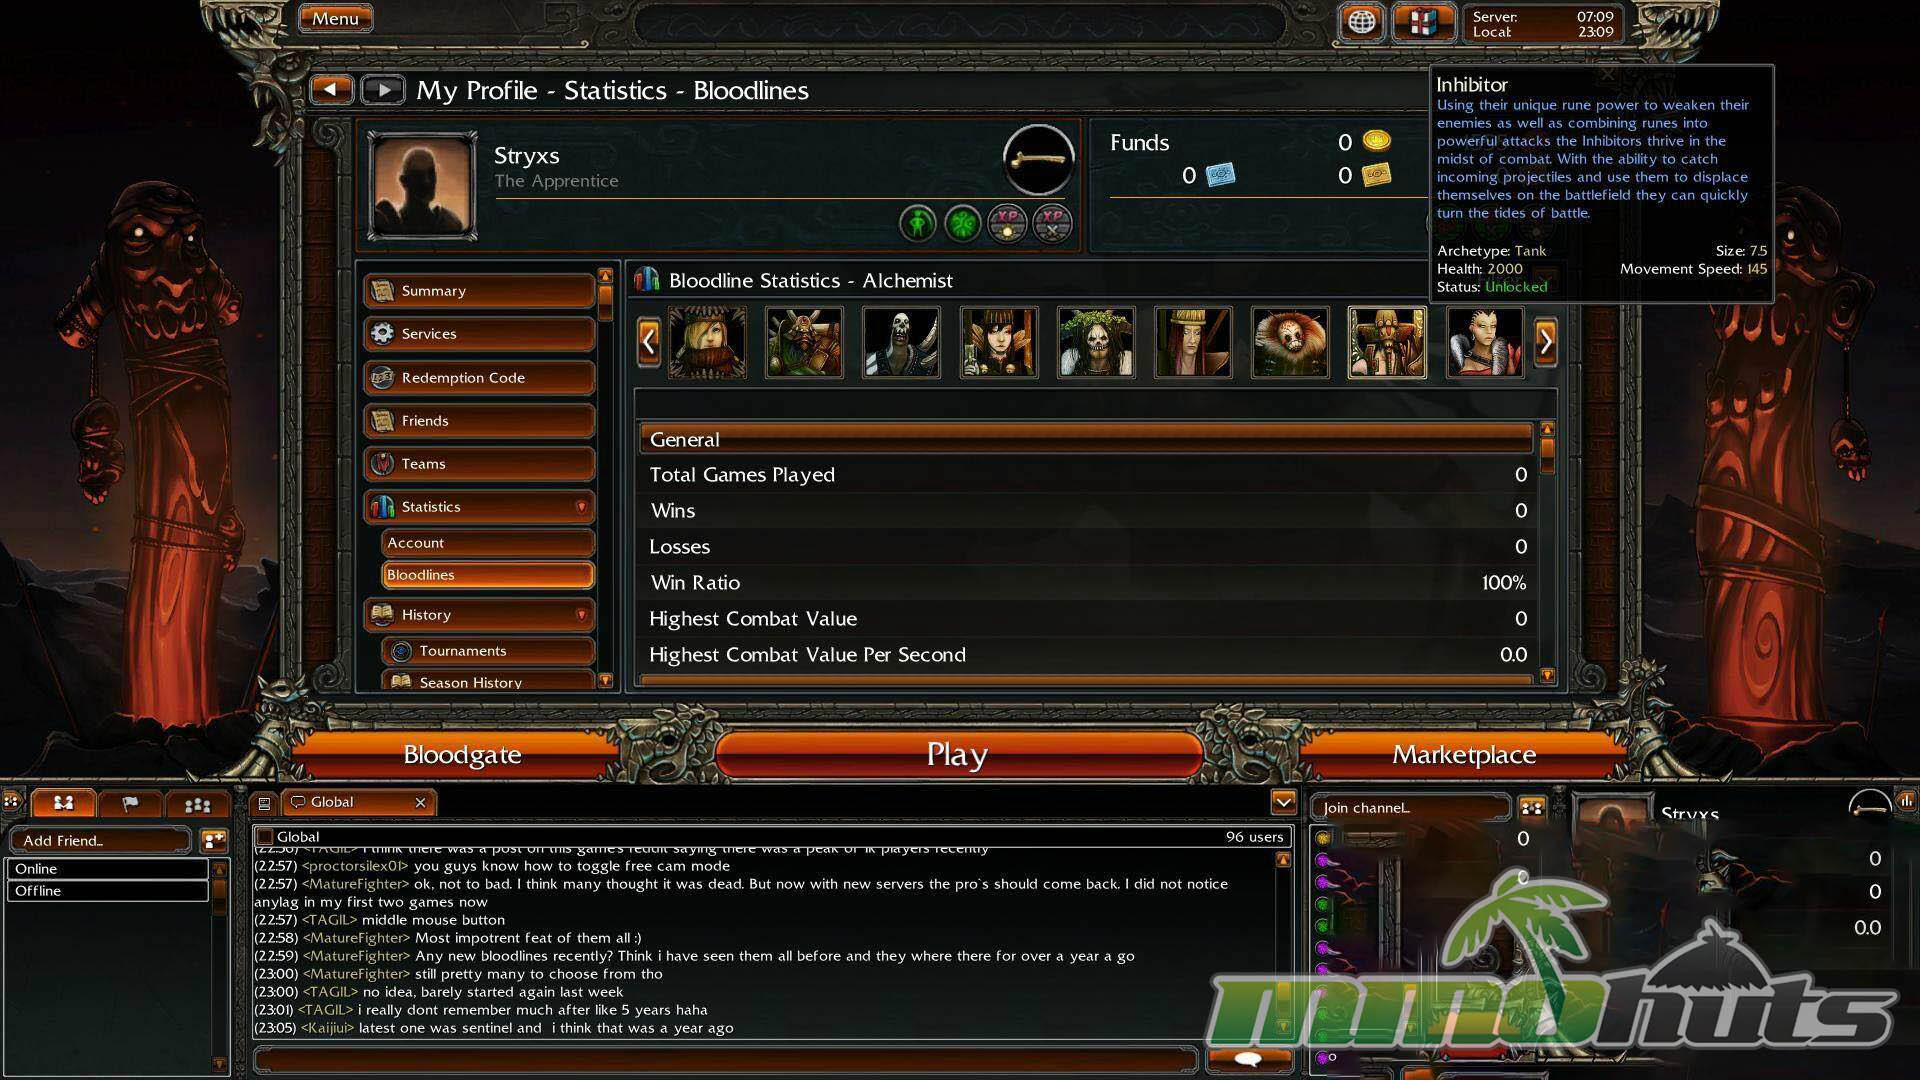Collapse the Statistics menu section

click(581, 507)
